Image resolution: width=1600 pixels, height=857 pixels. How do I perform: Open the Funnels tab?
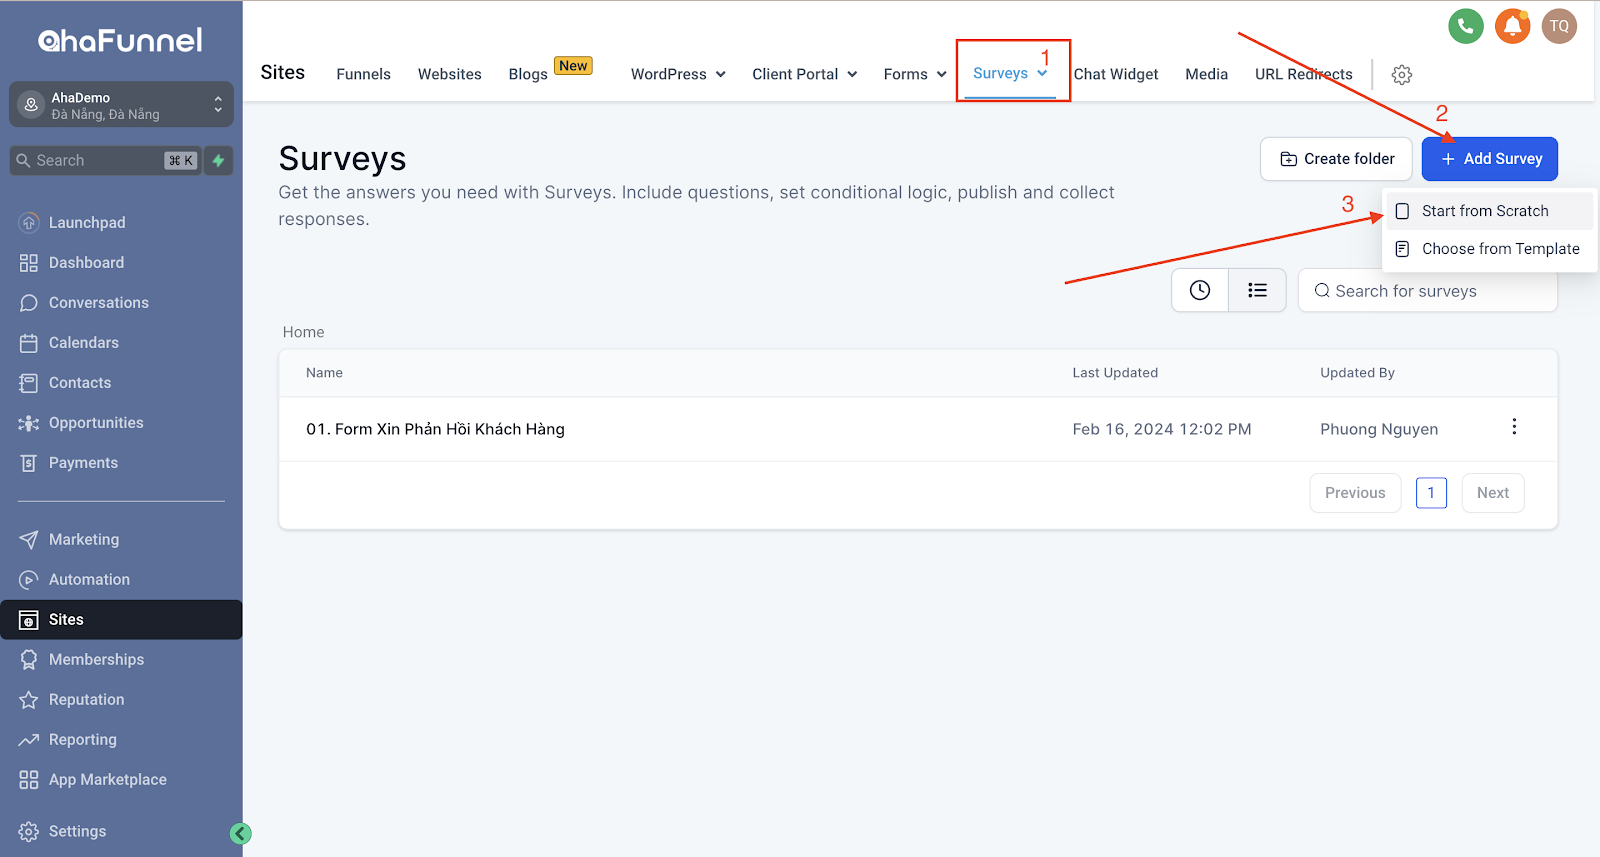tap(363, 74)
